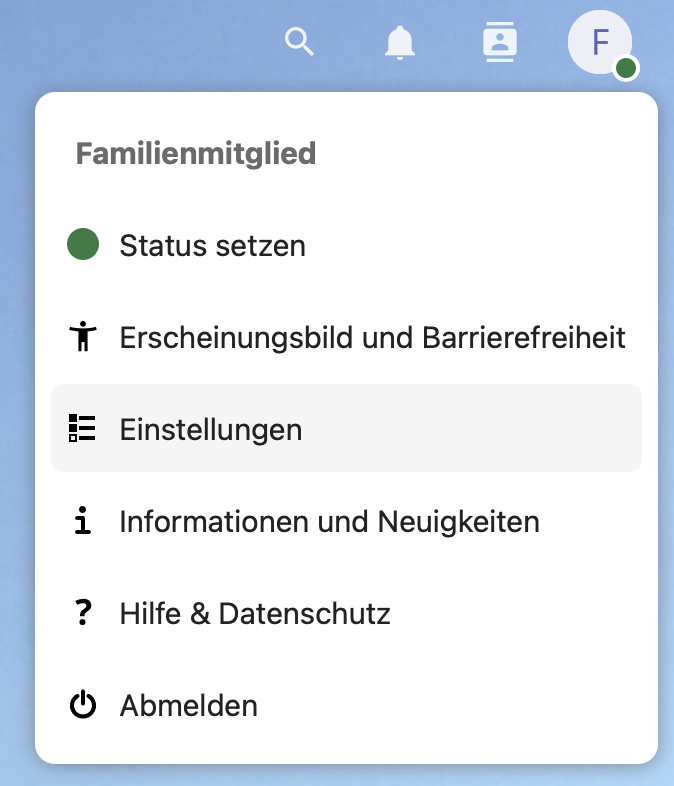Select the Status setzen menu entry
Viewport: 674px width, 786px height.
click(212, 245)
